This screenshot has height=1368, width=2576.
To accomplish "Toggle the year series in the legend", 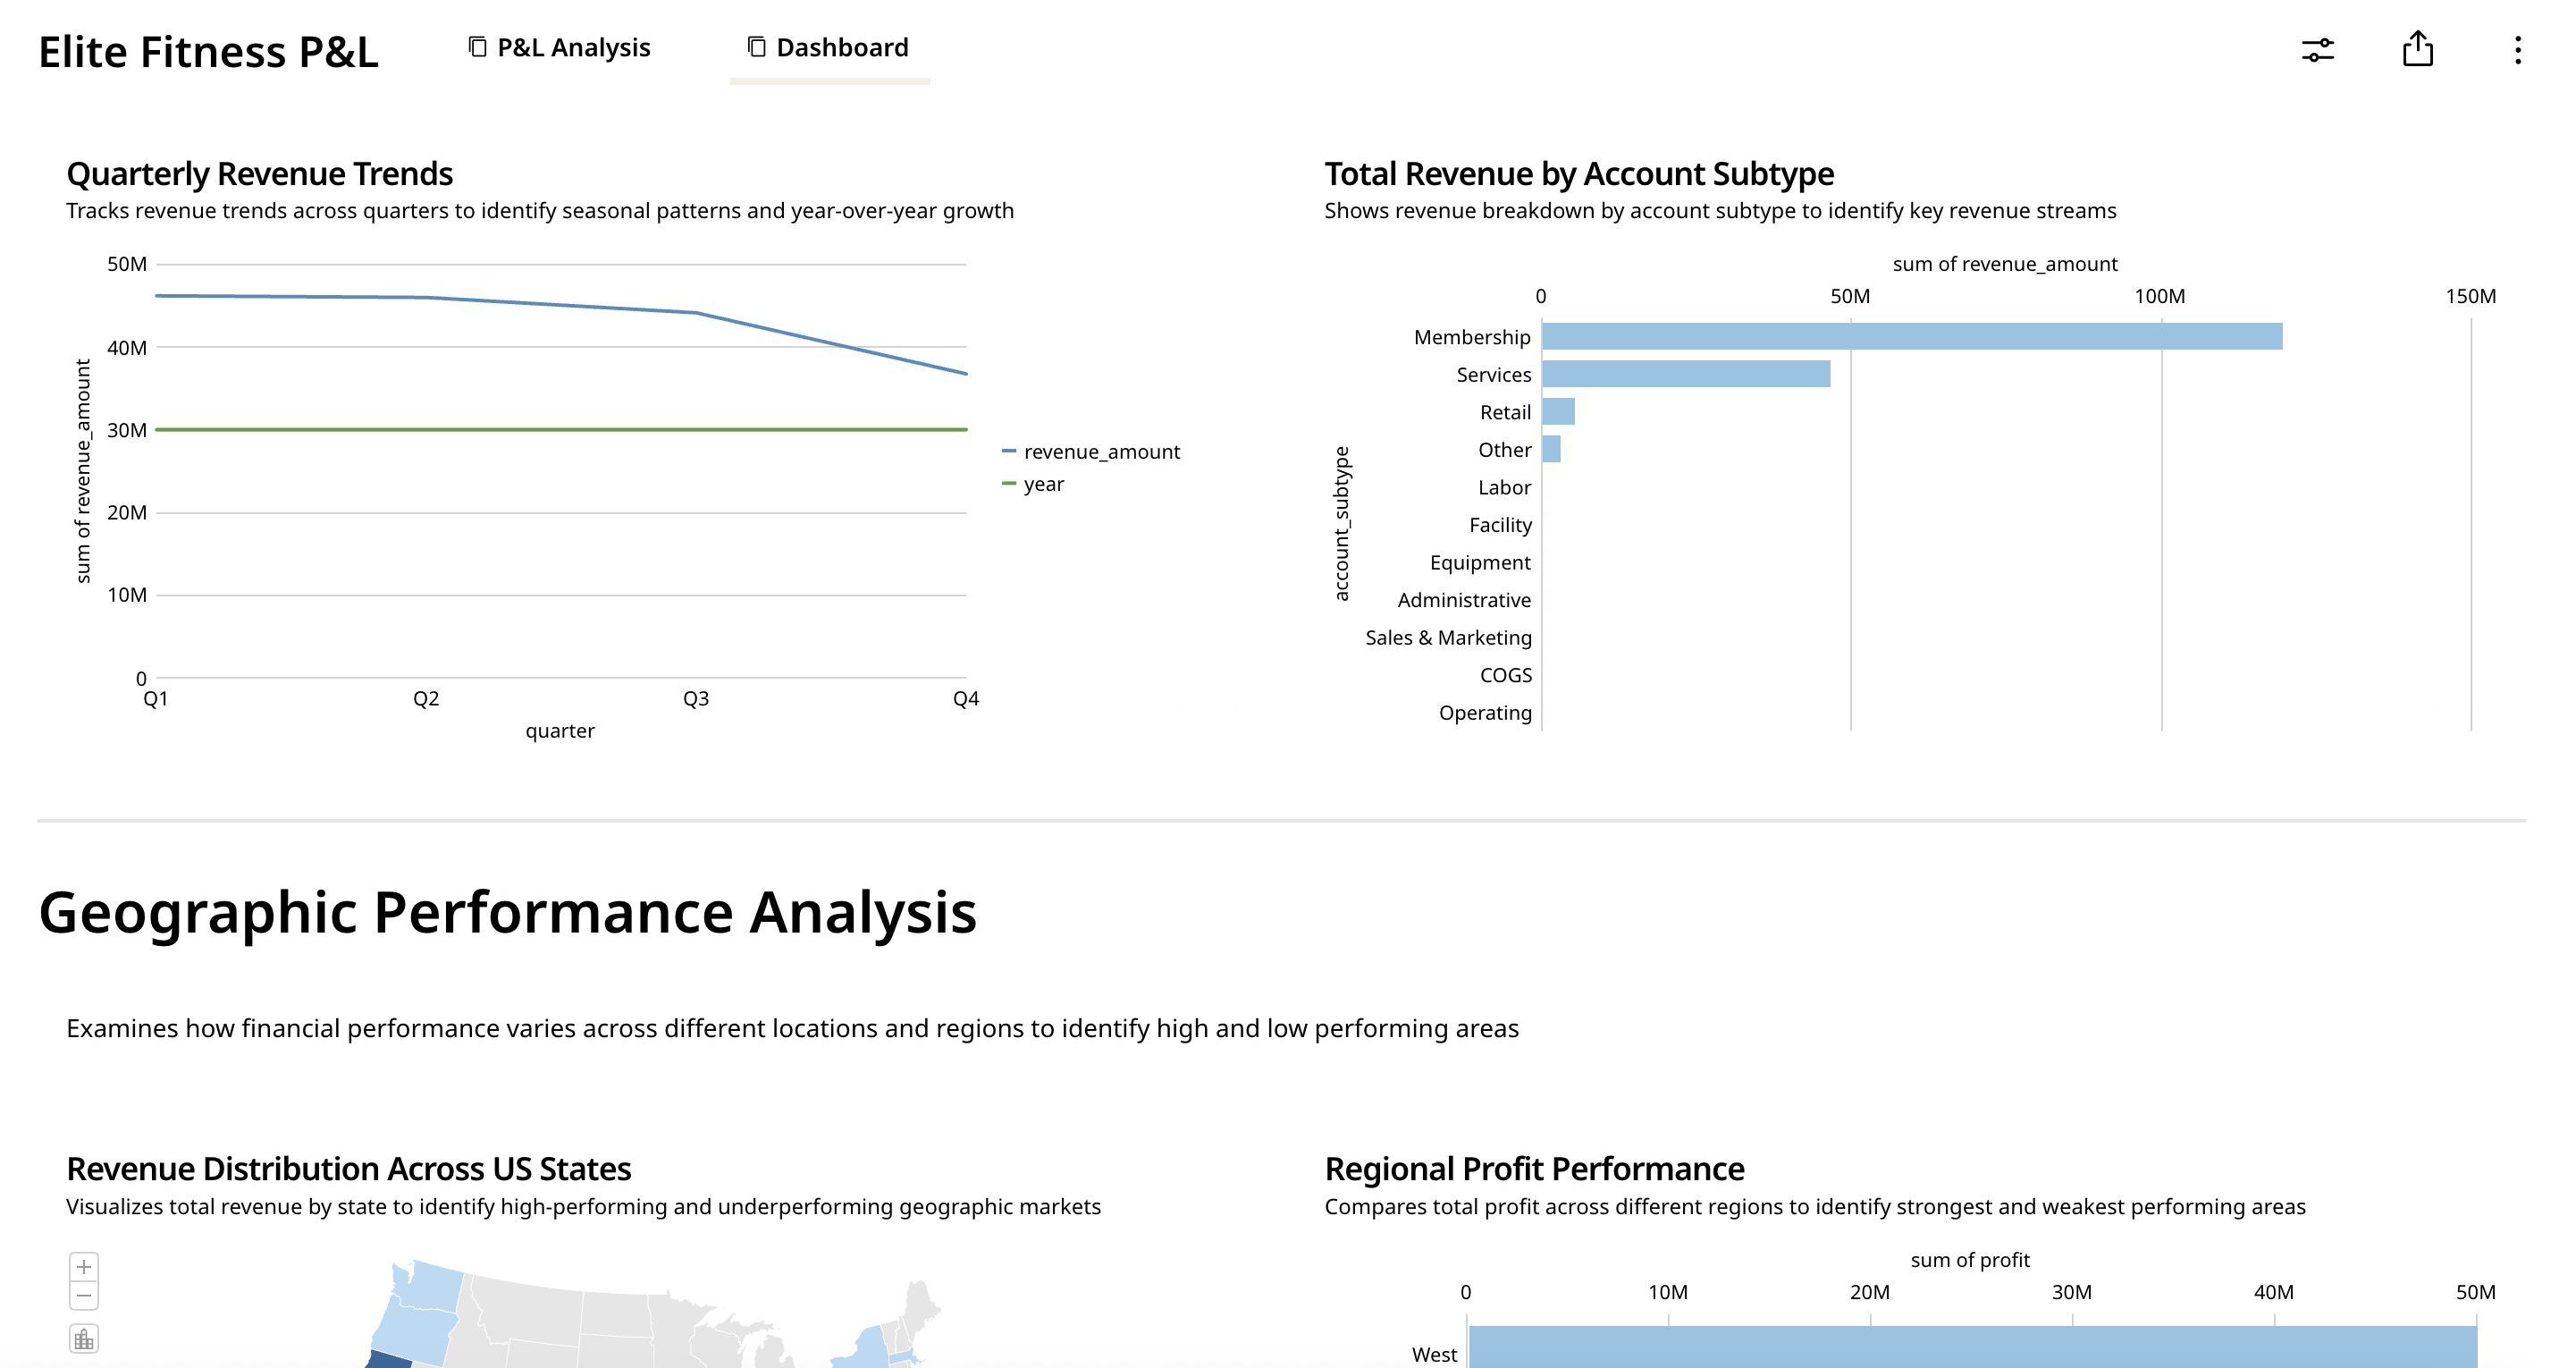I will (x=1043, y=484).
